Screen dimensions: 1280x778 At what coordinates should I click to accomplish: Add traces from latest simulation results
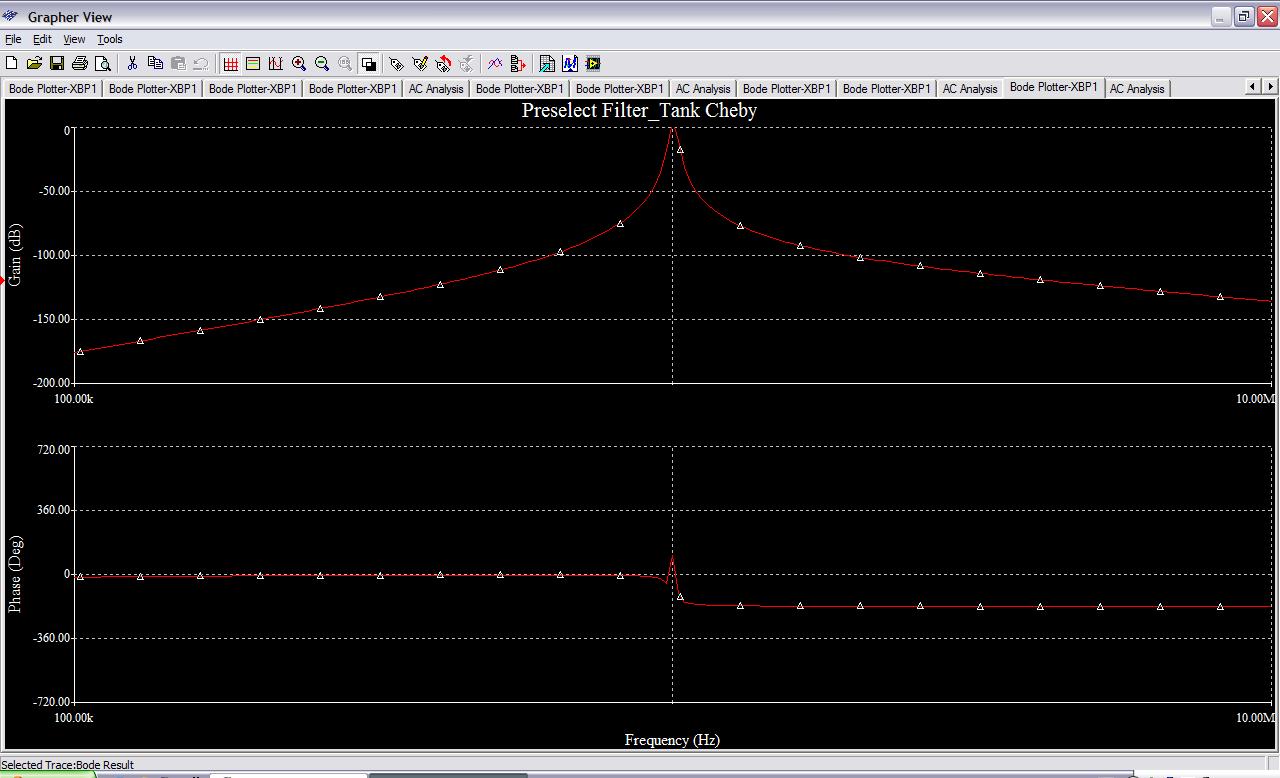point(518,63)
